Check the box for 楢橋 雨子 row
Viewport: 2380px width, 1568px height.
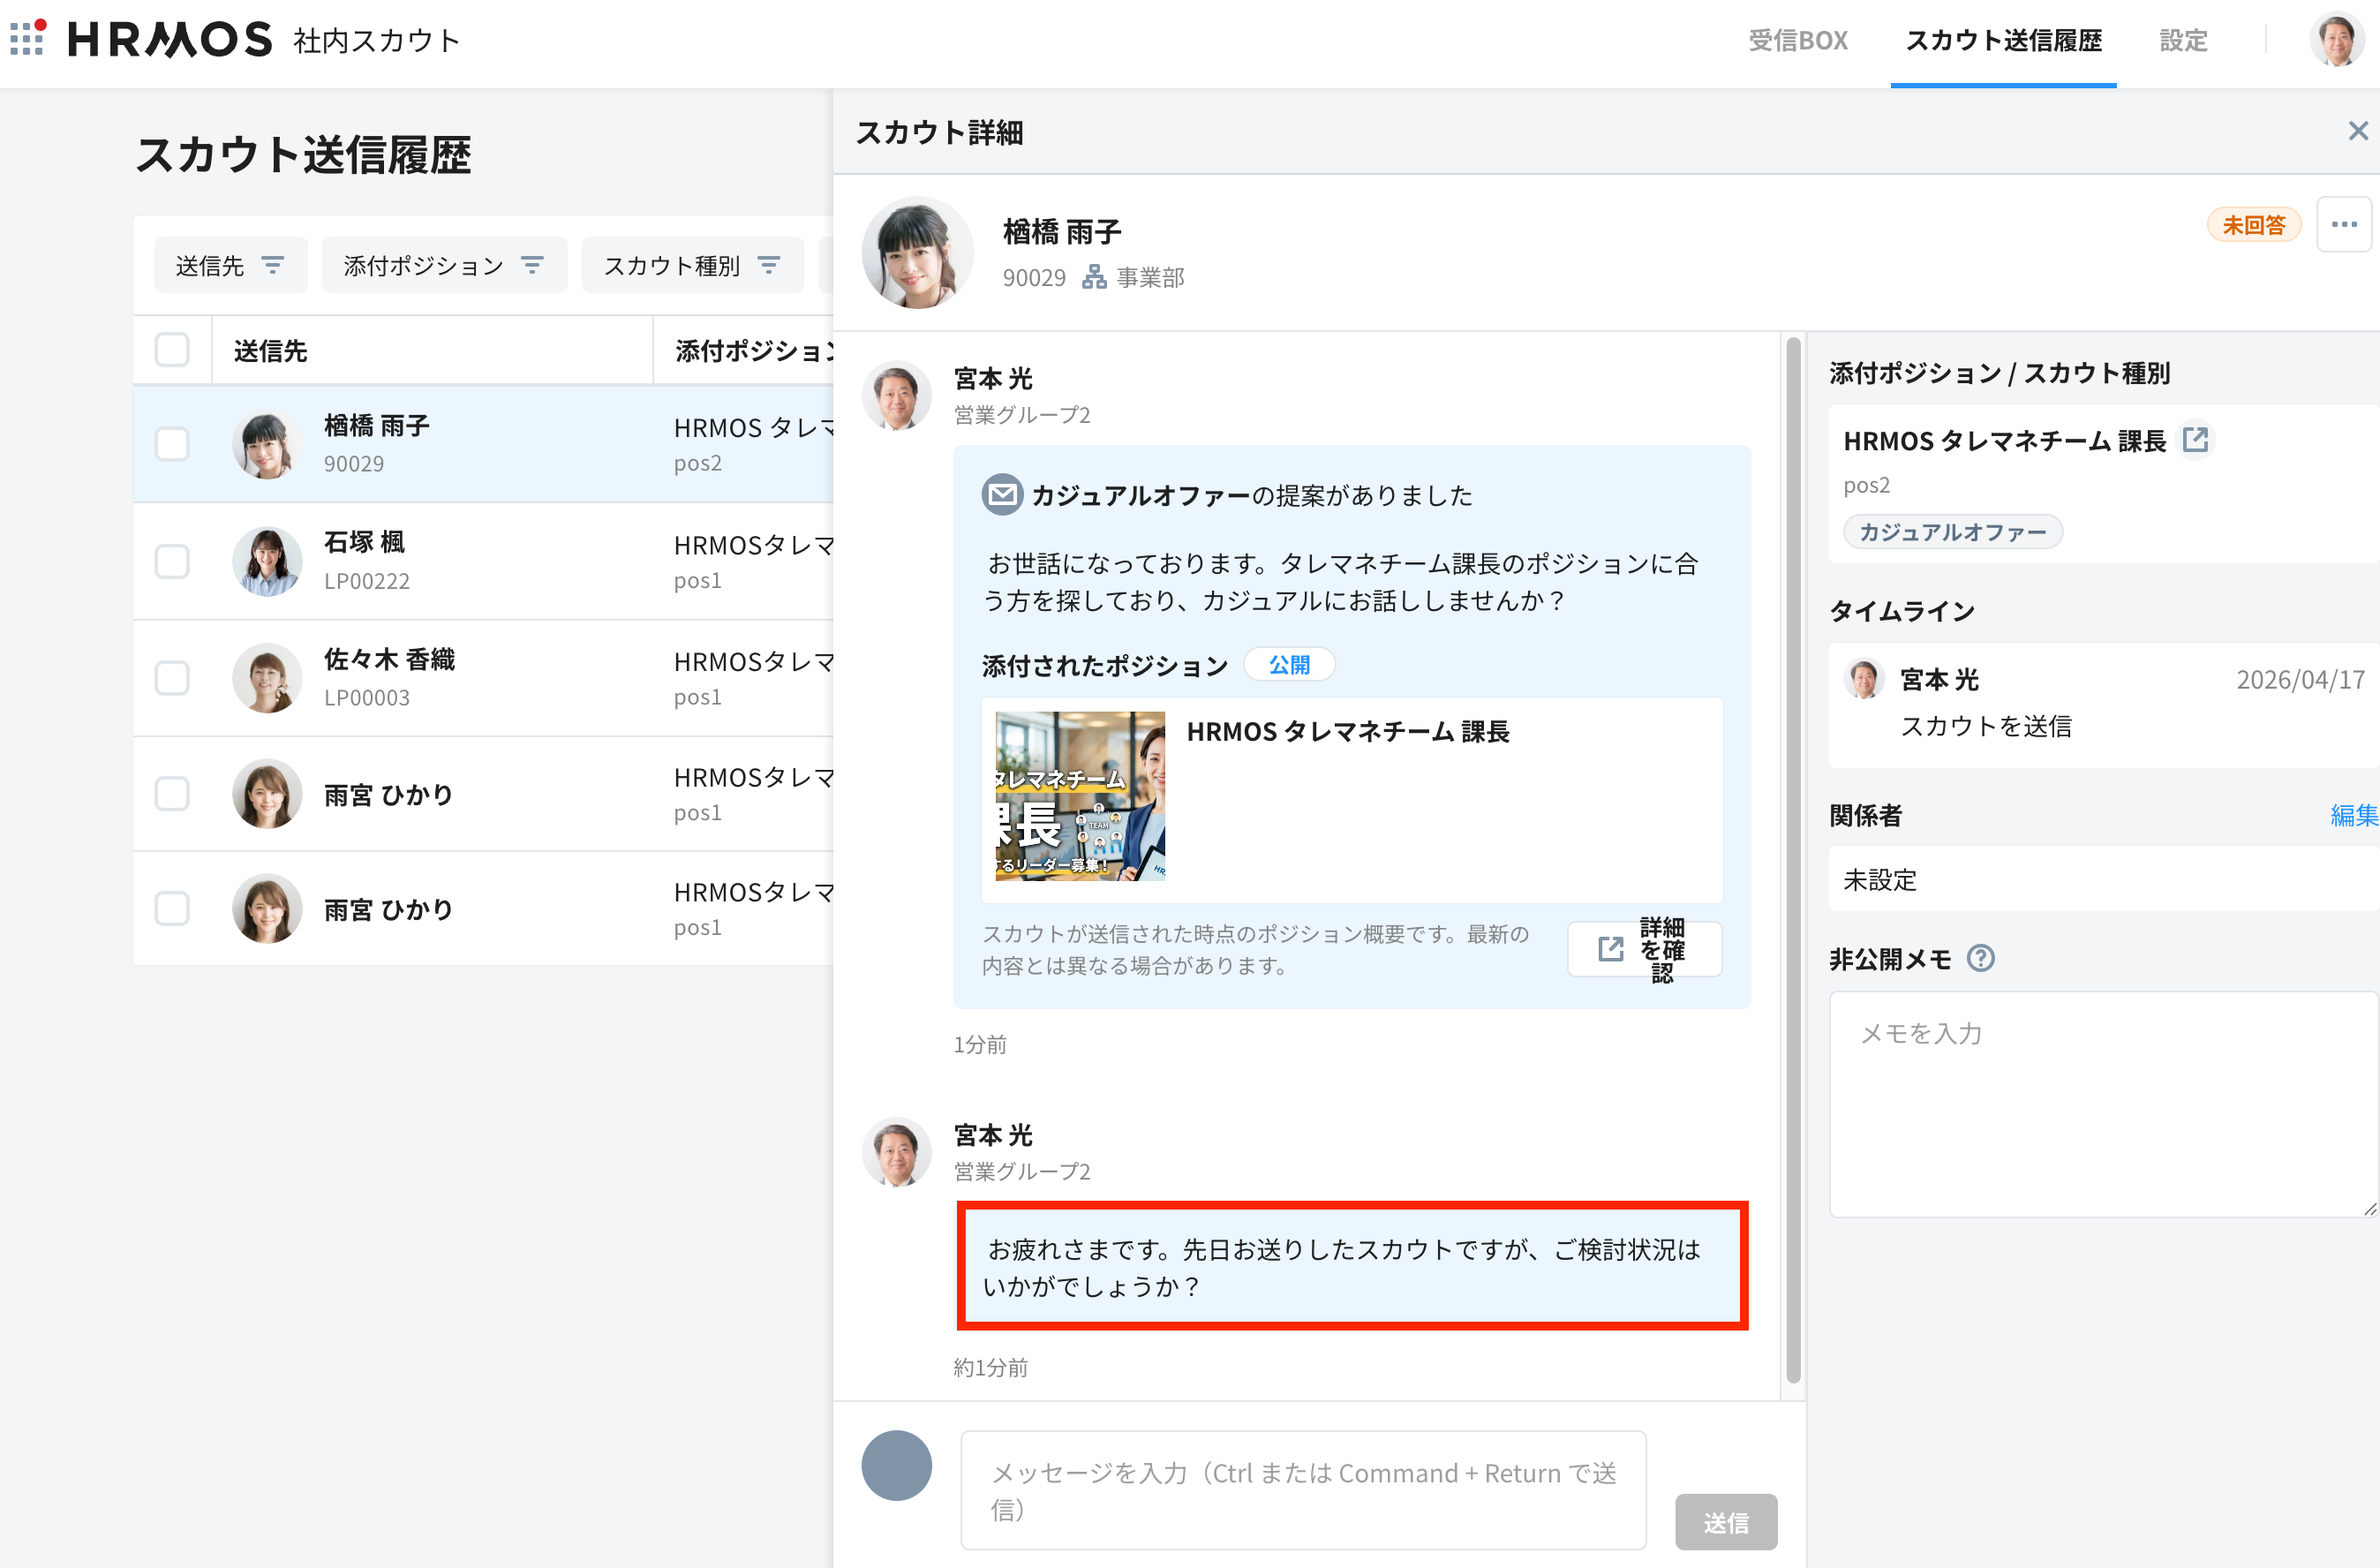172,444
